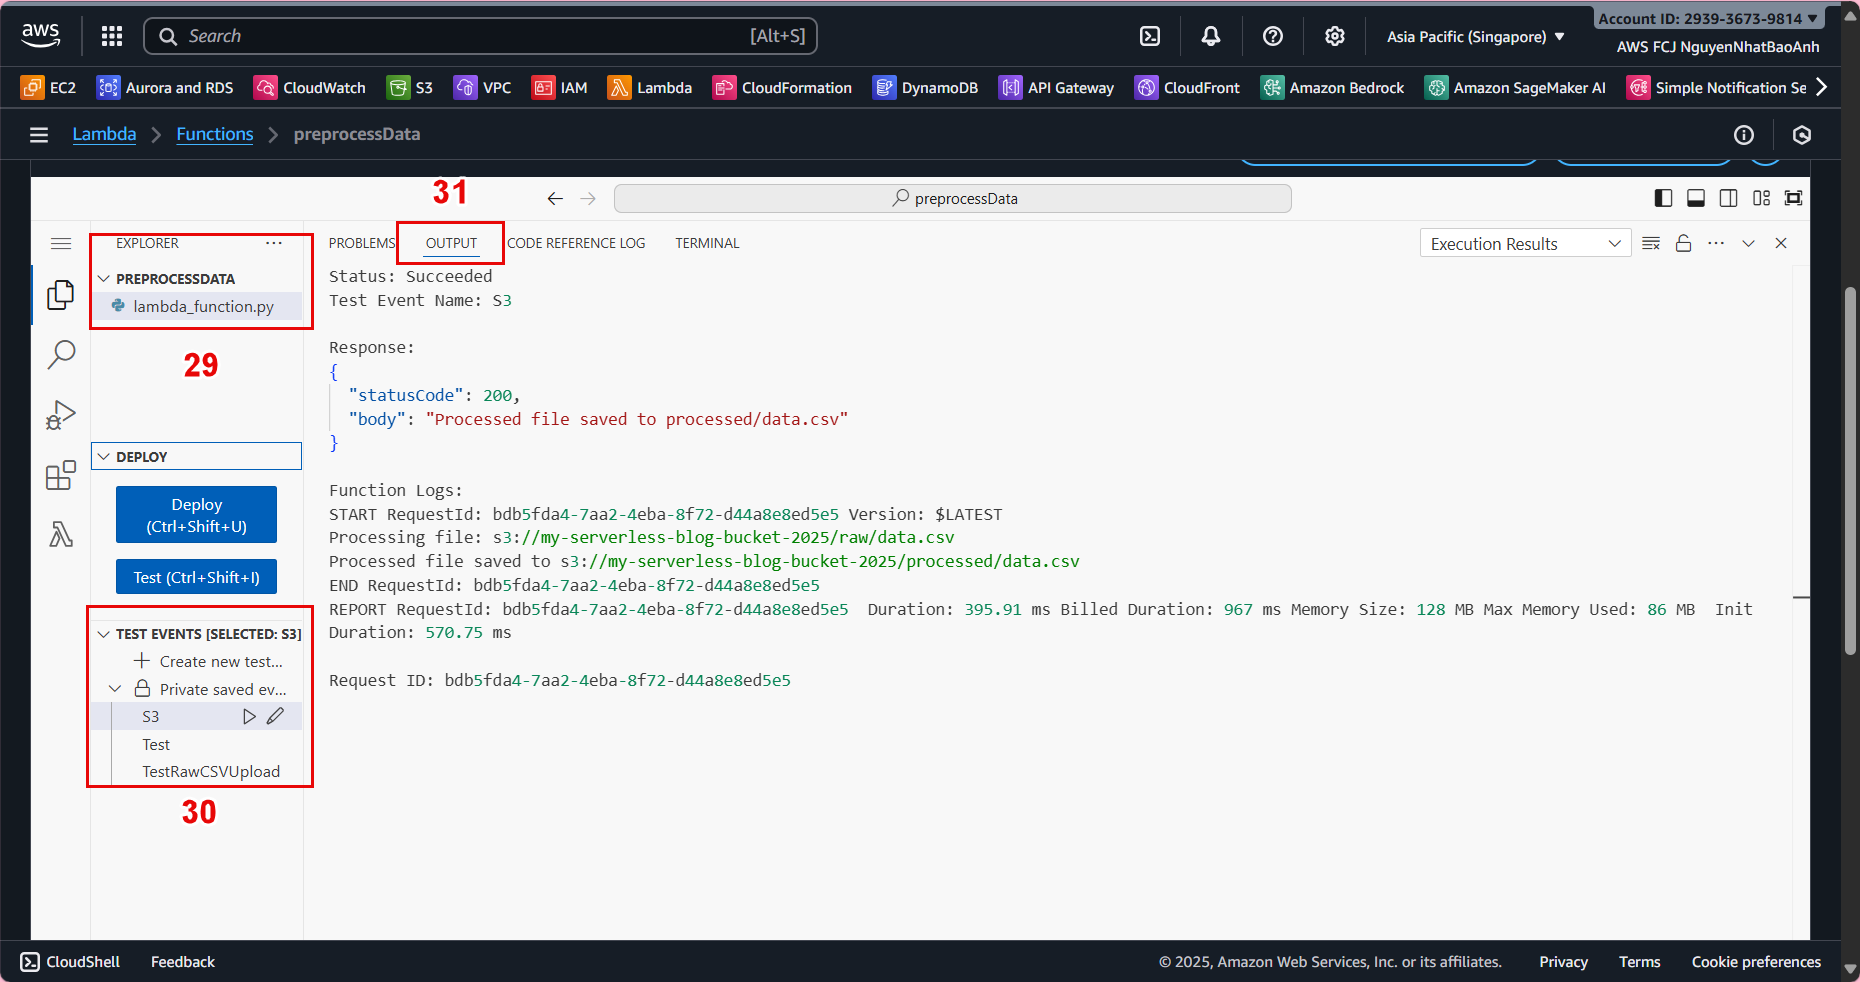Screen dimensions: 1860x982
Task: Open CloudWatch shortcut
Action: [310, 88]
